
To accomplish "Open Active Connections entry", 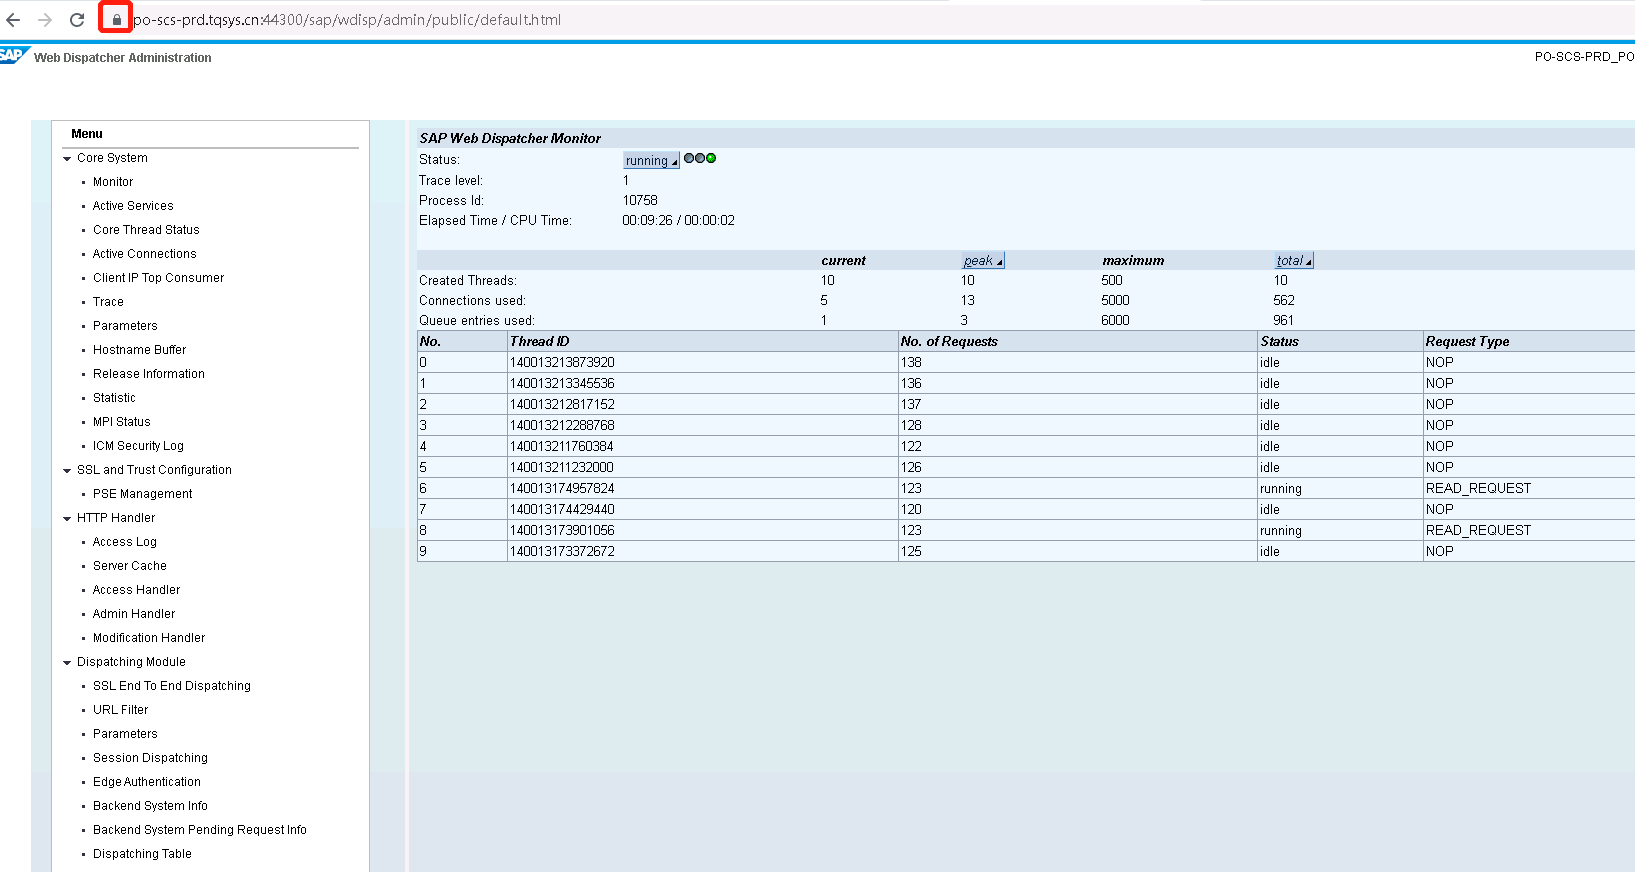I will pos(145,254).
